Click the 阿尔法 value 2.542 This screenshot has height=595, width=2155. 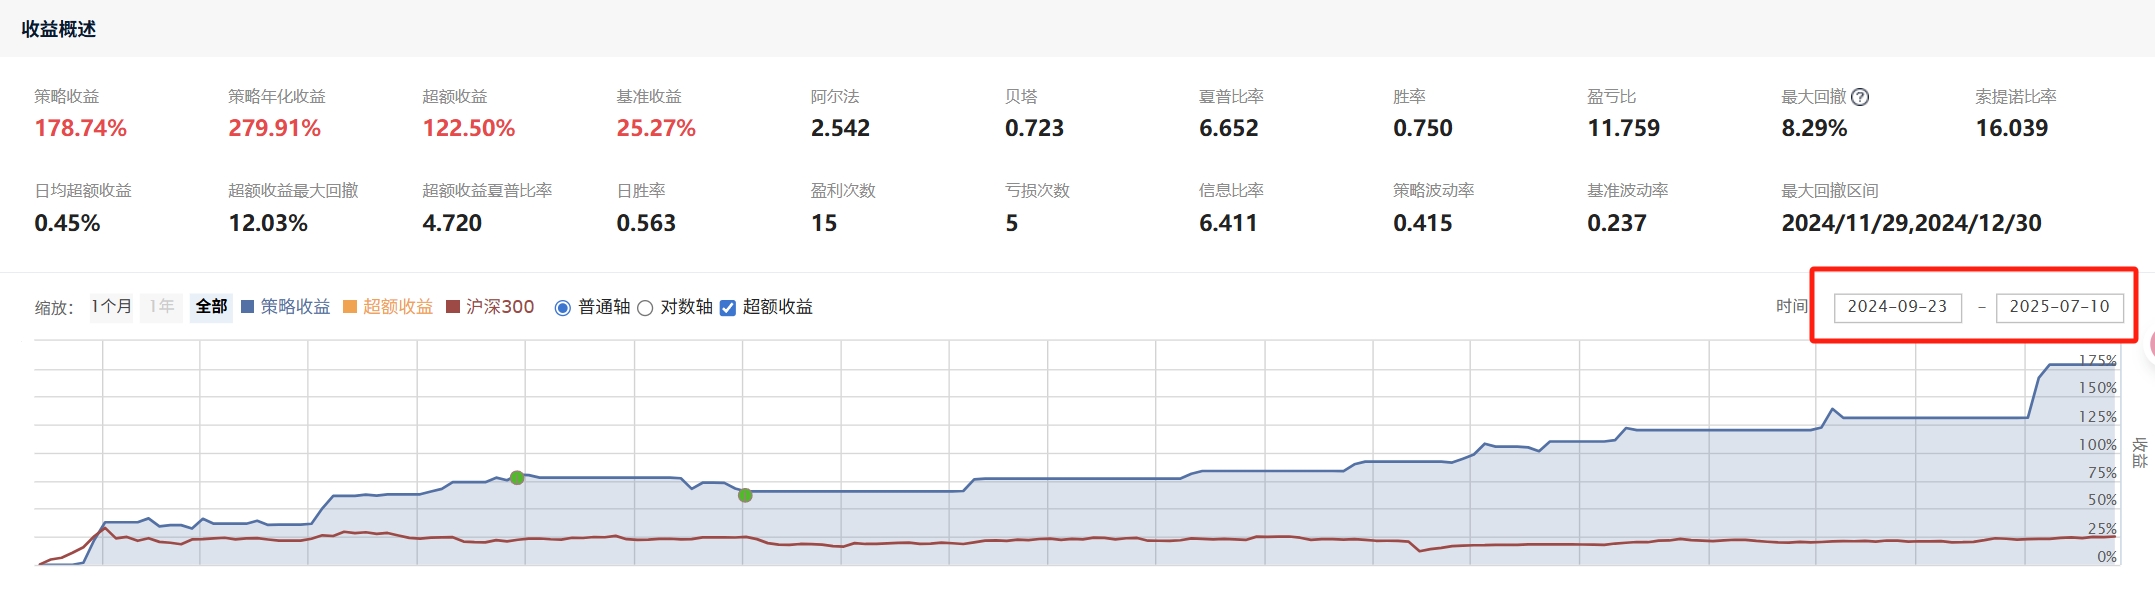[x=840, y=128]
